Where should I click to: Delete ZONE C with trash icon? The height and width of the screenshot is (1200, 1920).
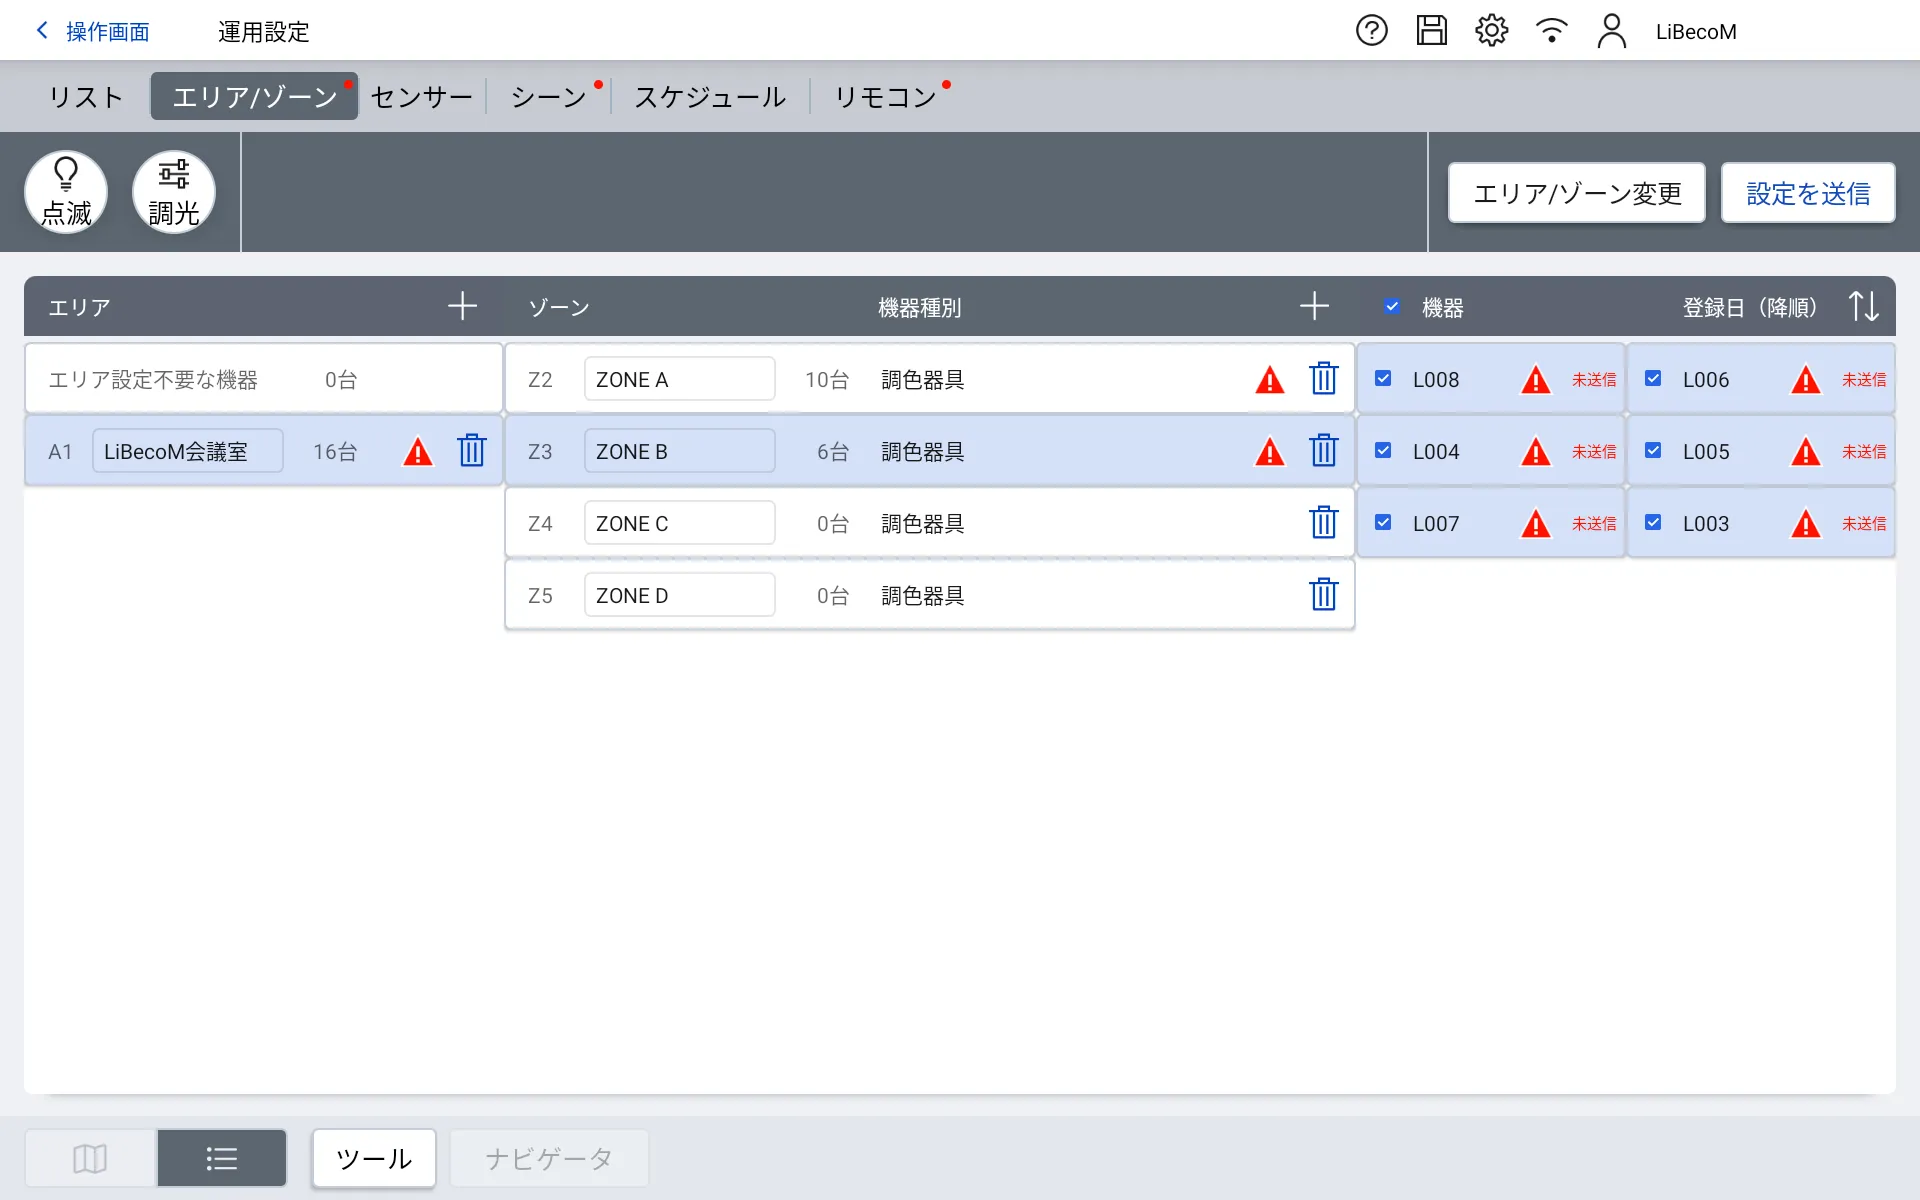pos(1323,523)
